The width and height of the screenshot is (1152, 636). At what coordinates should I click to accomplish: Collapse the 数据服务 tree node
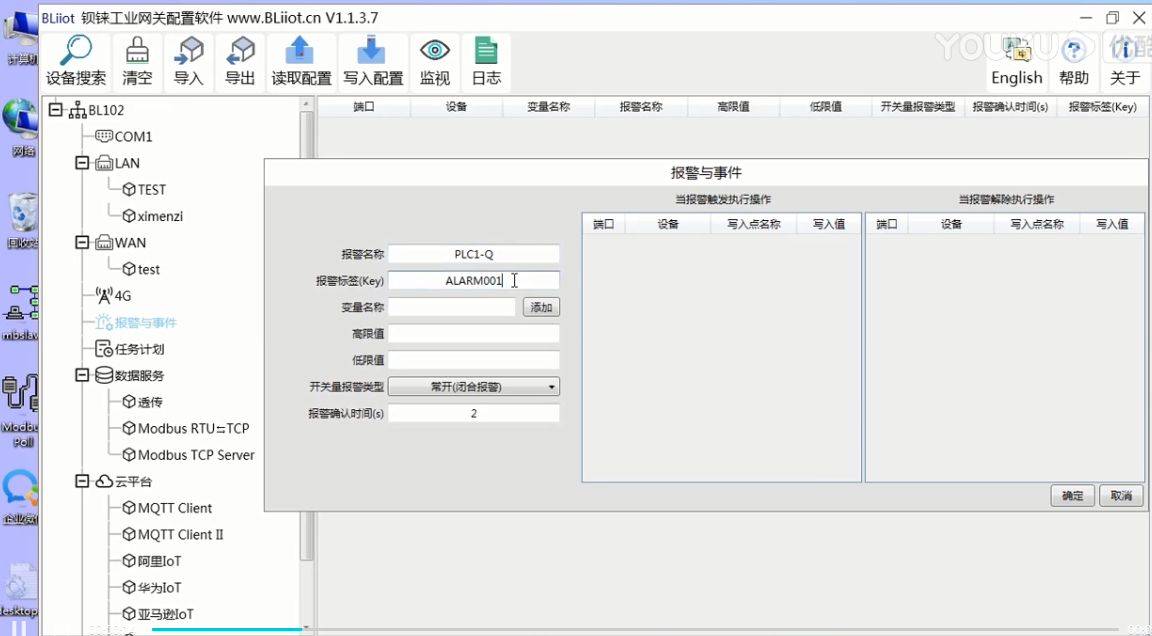tap(83, 376)
